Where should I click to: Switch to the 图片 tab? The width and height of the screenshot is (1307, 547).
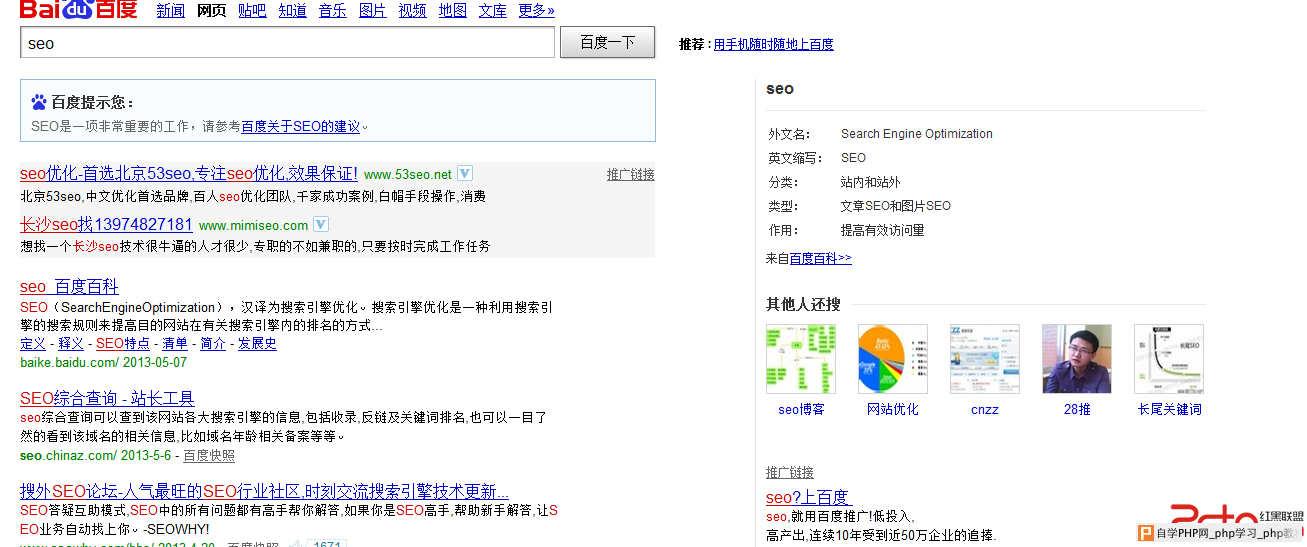coord(372,11)
